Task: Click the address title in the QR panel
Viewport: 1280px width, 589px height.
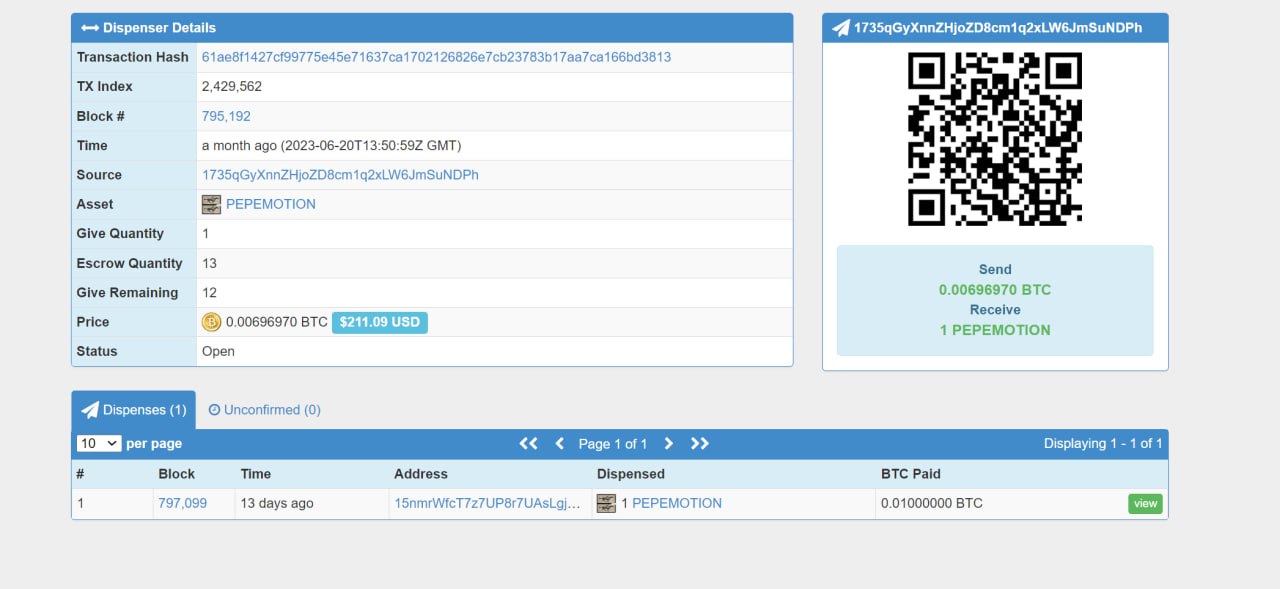Action: [x=998, y=28]
